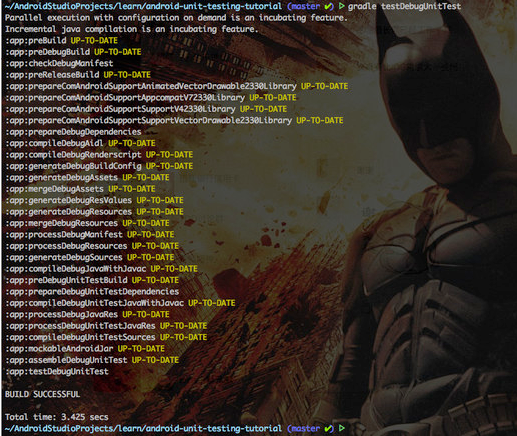The image size is (517, 436).
Task: Click the '(master' branch label in the bottom prompt
Action: pos(303,428)
